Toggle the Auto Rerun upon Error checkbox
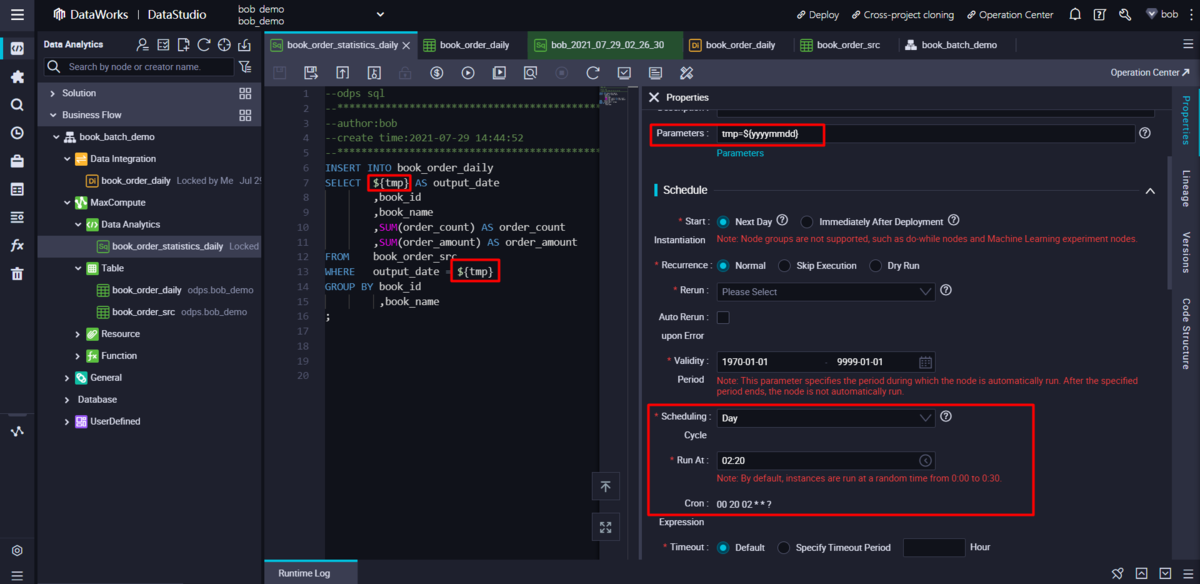The width and height of the screenshot is (1200, 584). click(x=723, y=317)
